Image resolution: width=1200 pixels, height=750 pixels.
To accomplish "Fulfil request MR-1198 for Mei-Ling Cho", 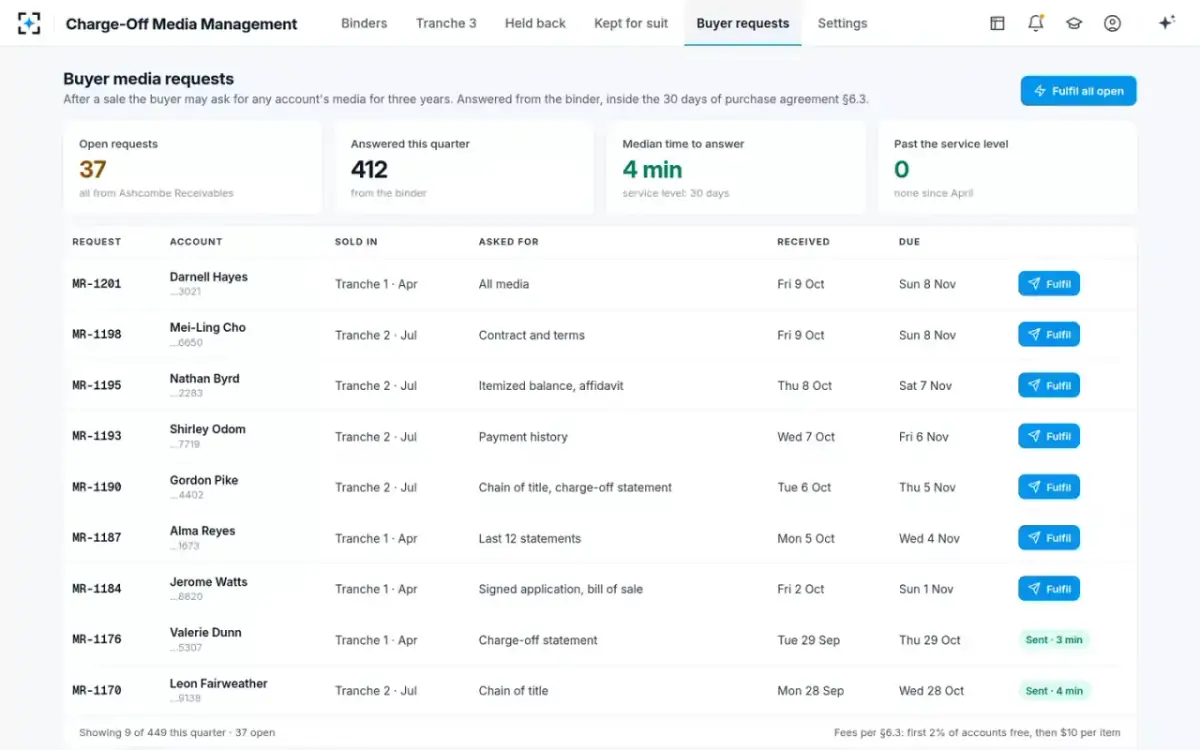I will coord(1049,335).
